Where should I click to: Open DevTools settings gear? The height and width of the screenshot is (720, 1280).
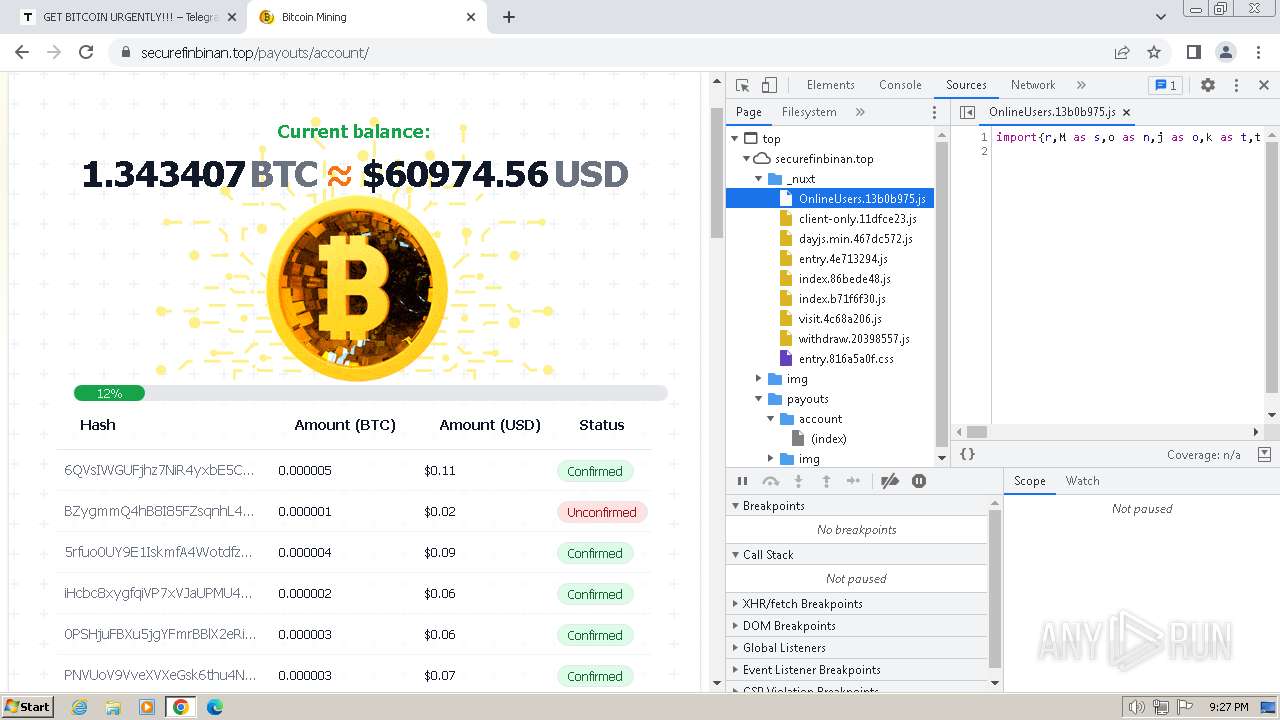(1208, 85)
